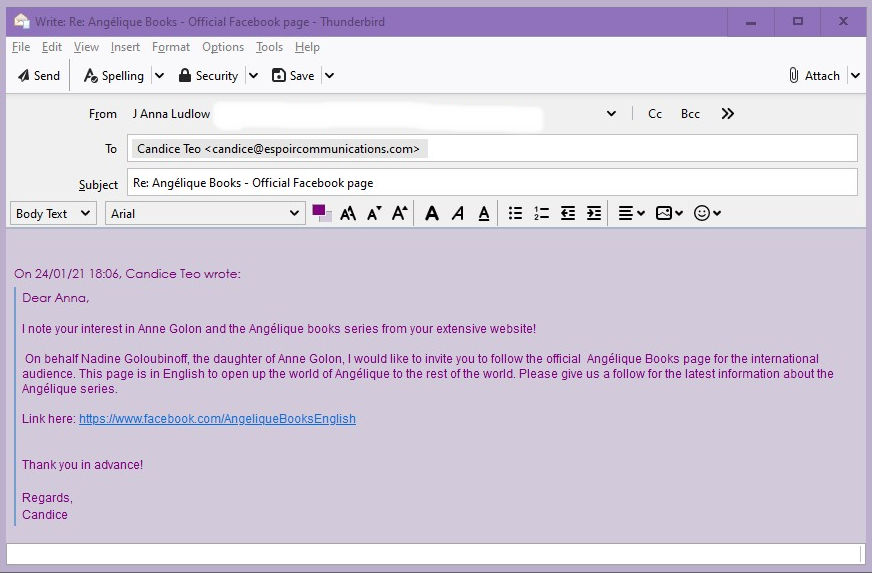Click the Attach paperclip button
Screen dimensions: 872x573
[x=814, y=75]
